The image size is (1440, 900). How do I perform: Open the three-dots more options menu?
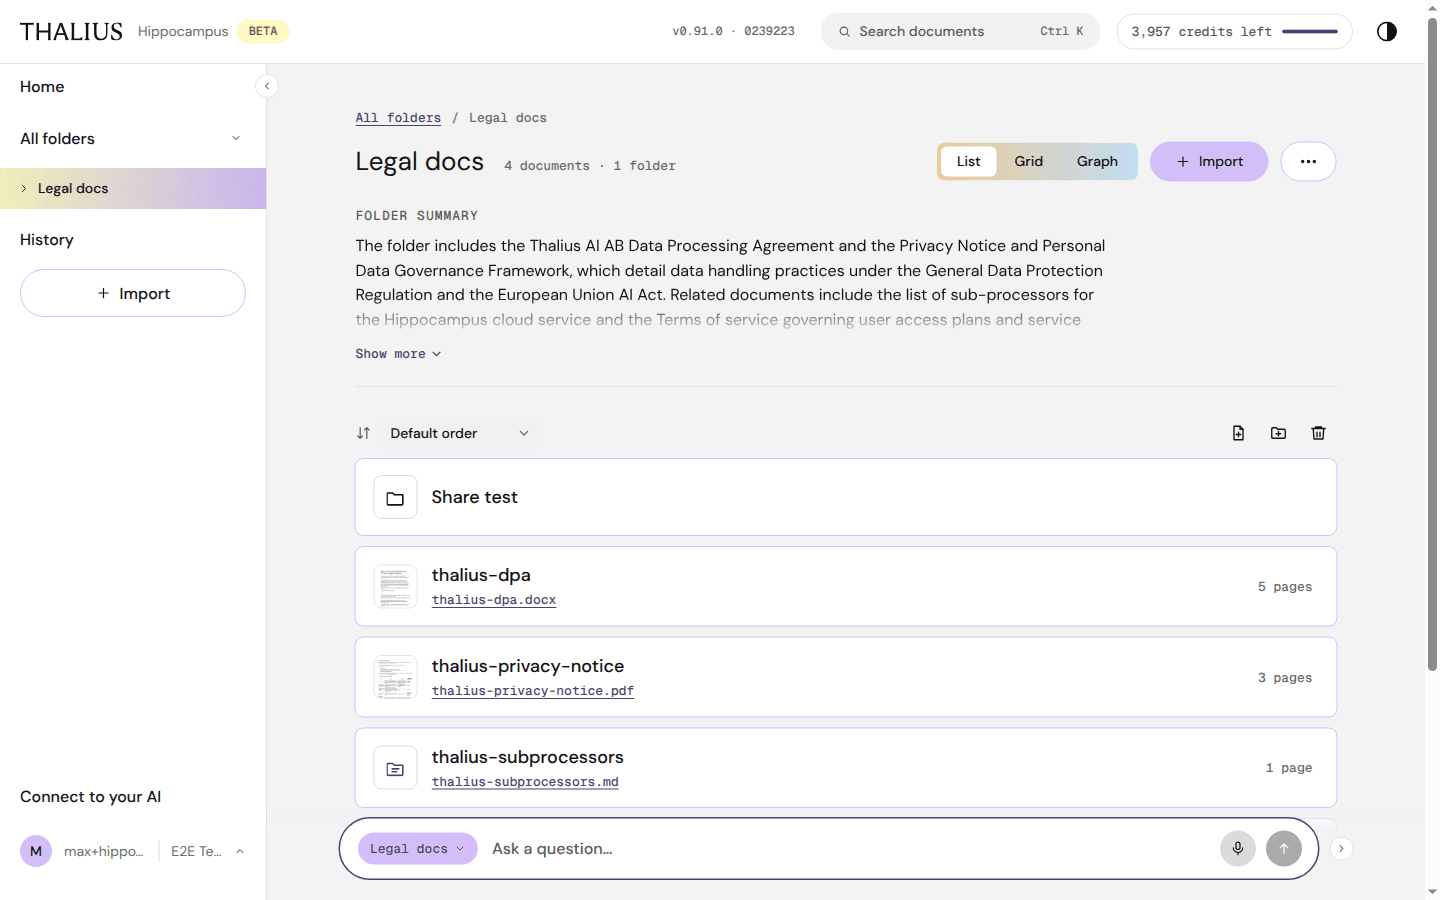pyautogui.click(x=1308, y=162)
